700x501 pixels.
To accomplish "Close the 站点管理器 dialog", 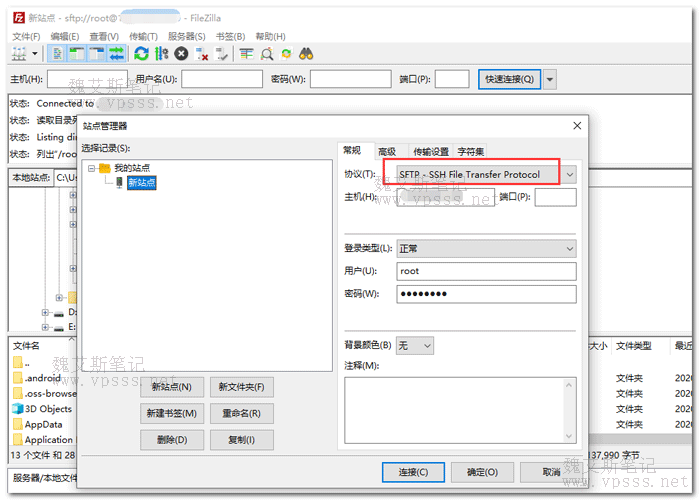I will tap(577, 126).
